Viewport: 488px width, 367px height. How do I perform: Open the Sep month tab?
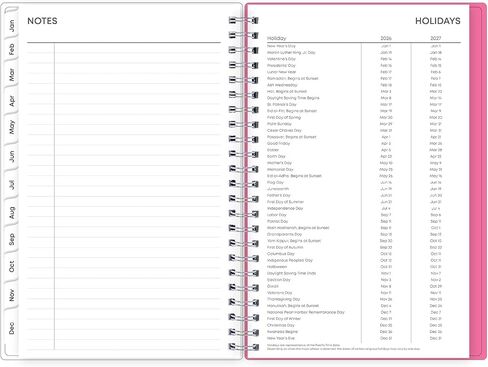pos(12,239)
